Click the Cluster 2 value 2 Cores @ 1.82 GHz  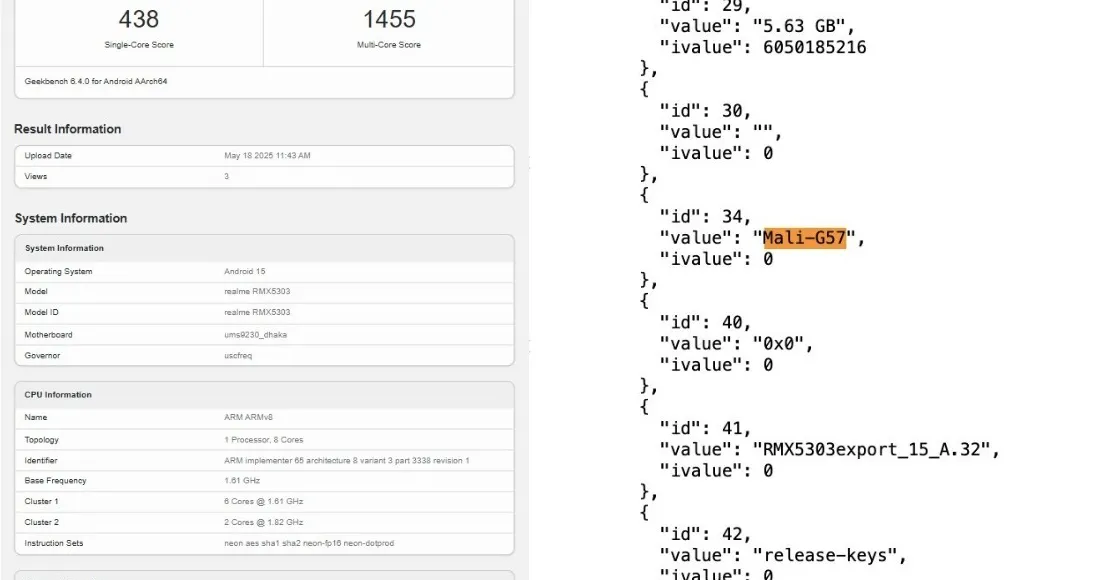pos(264,523)
